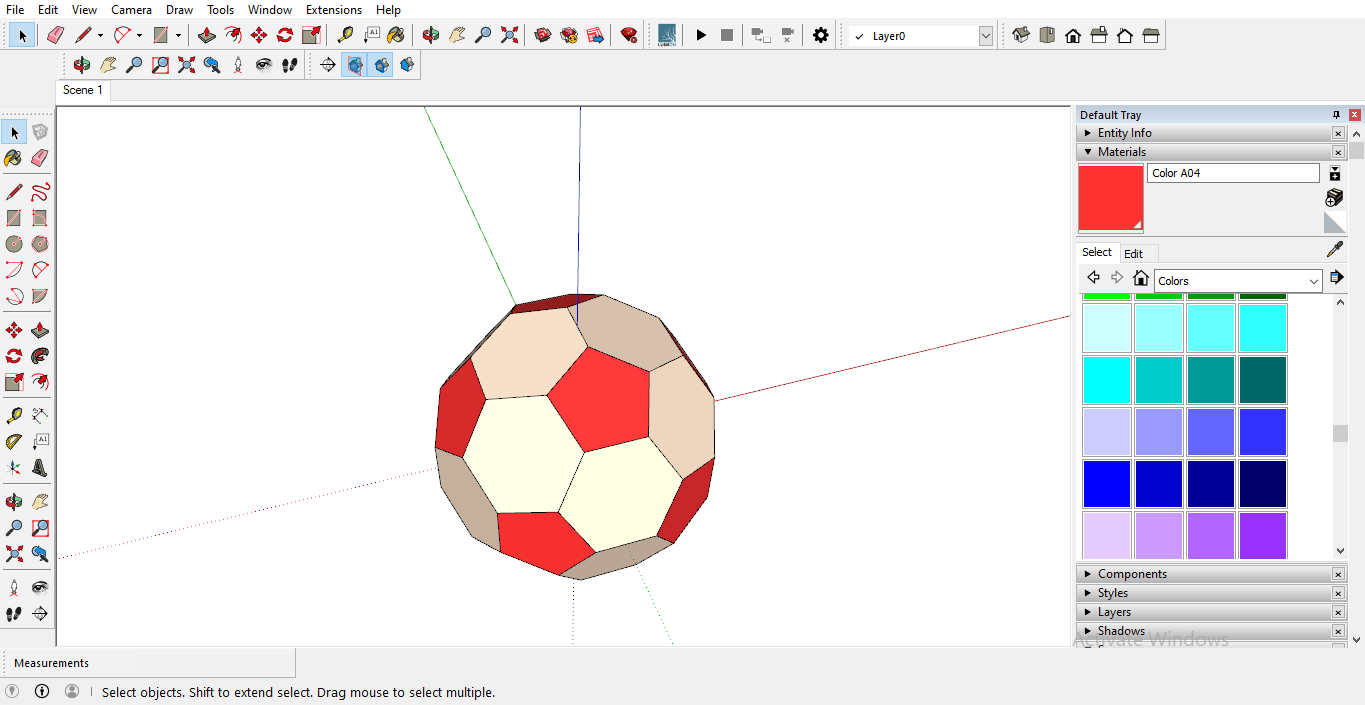Select the Eraser tool in top toolbar
1365x705 pixels.
[55, 35]
